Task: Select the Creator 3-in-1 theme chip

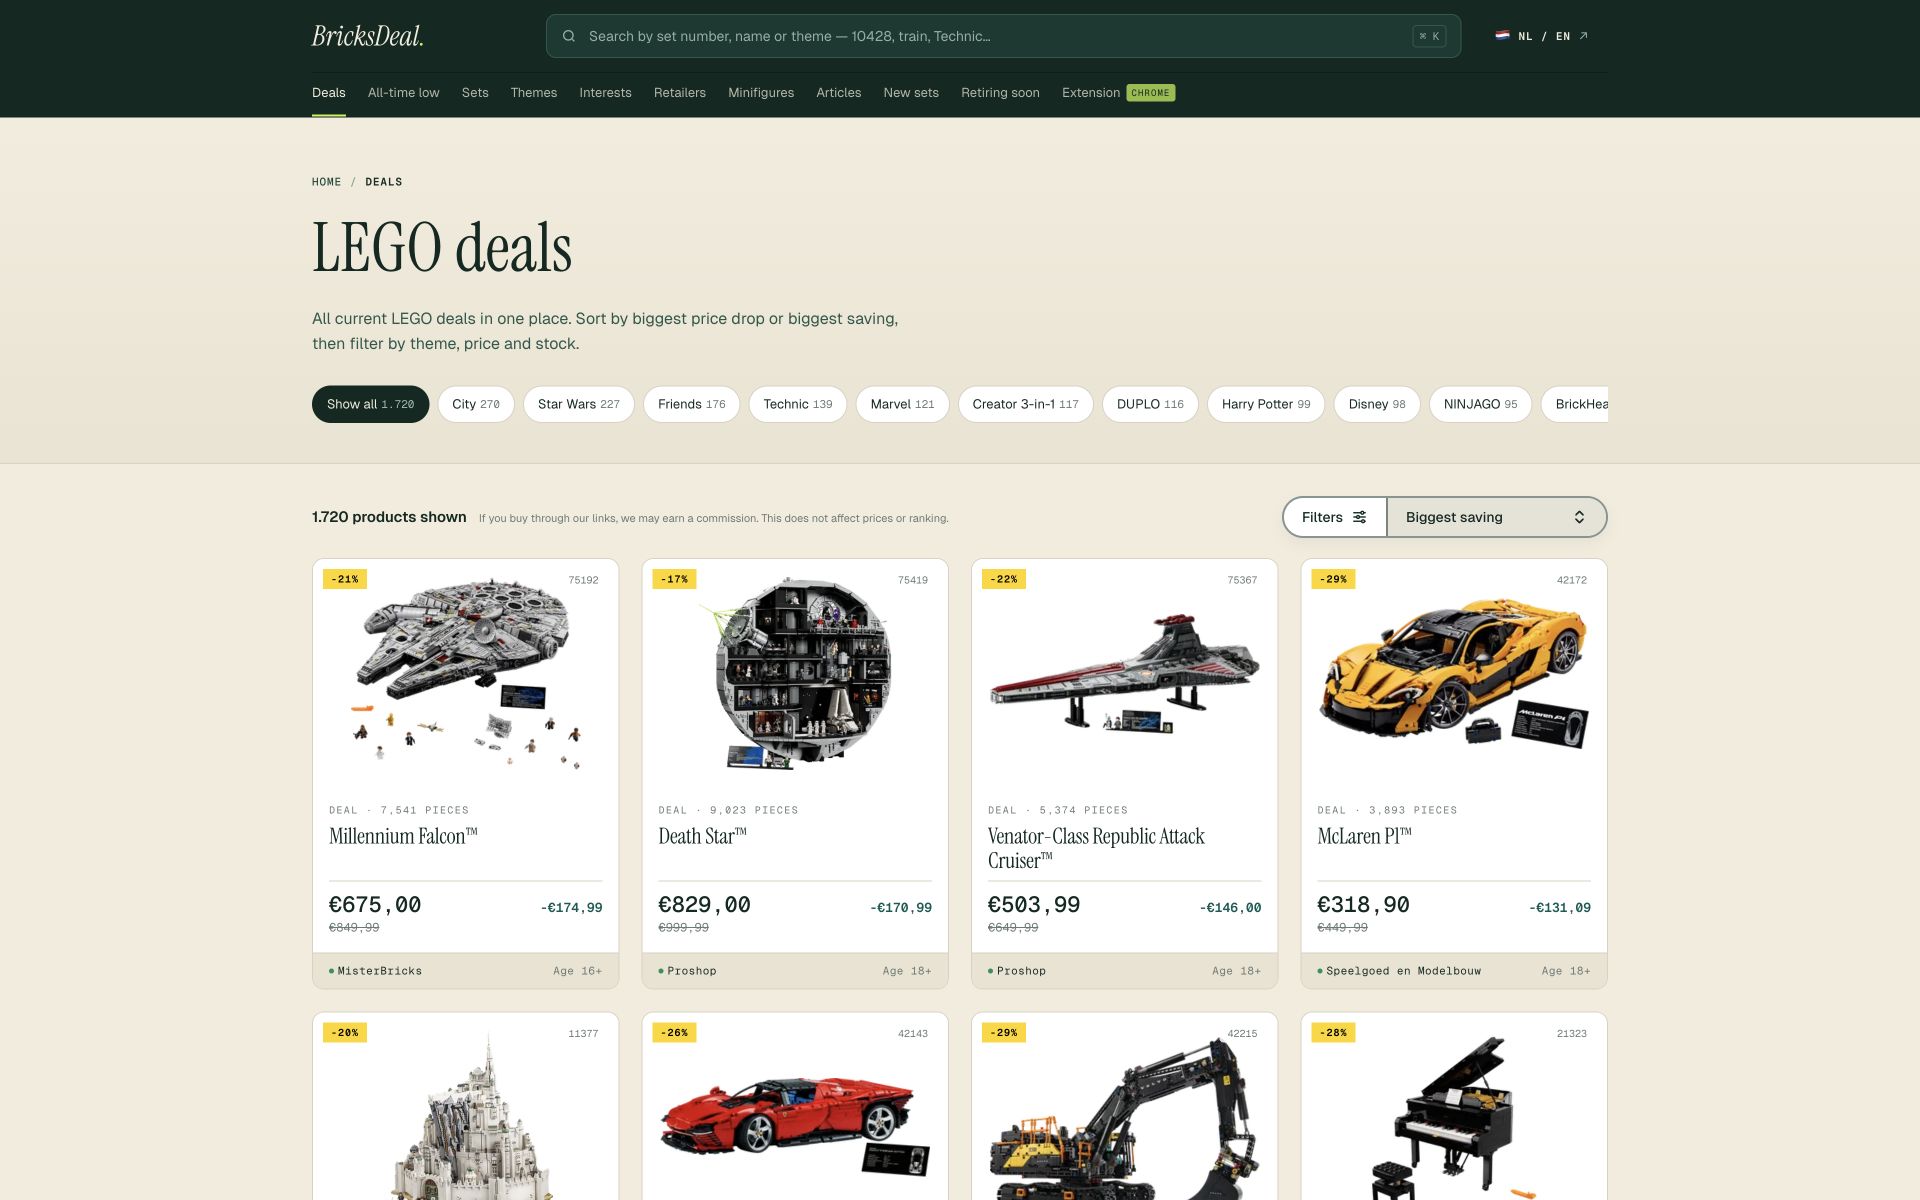Action: tap(1025, 404)
